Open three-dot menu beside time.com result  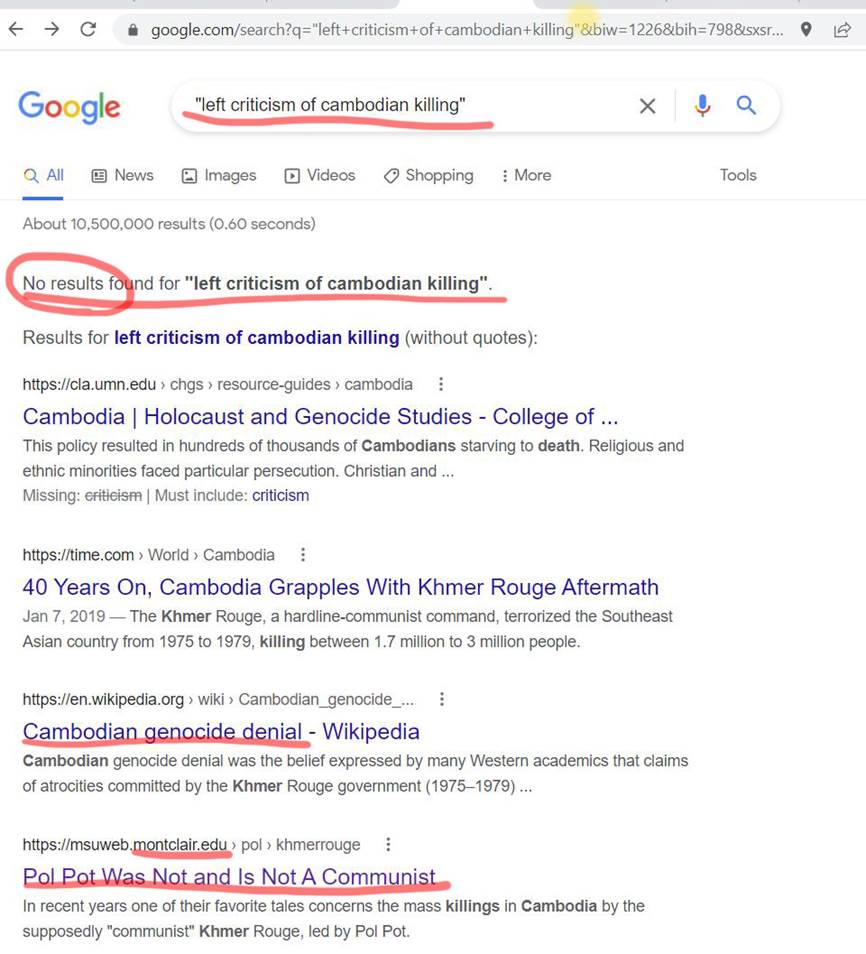(x=303, y=555)
